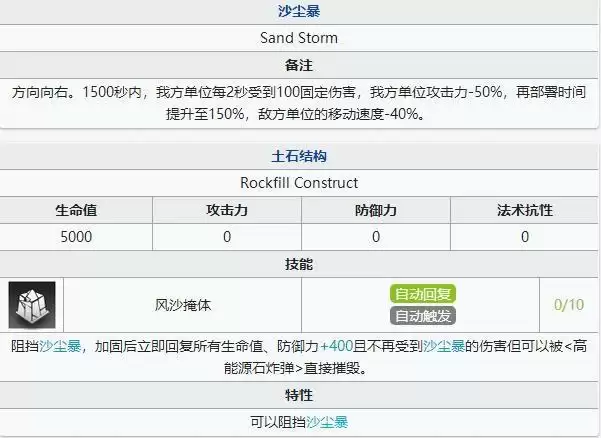Open the 土石结构 heading link
Image resolution: width=601 pixels, height=438 pixels.
(299, 157)
